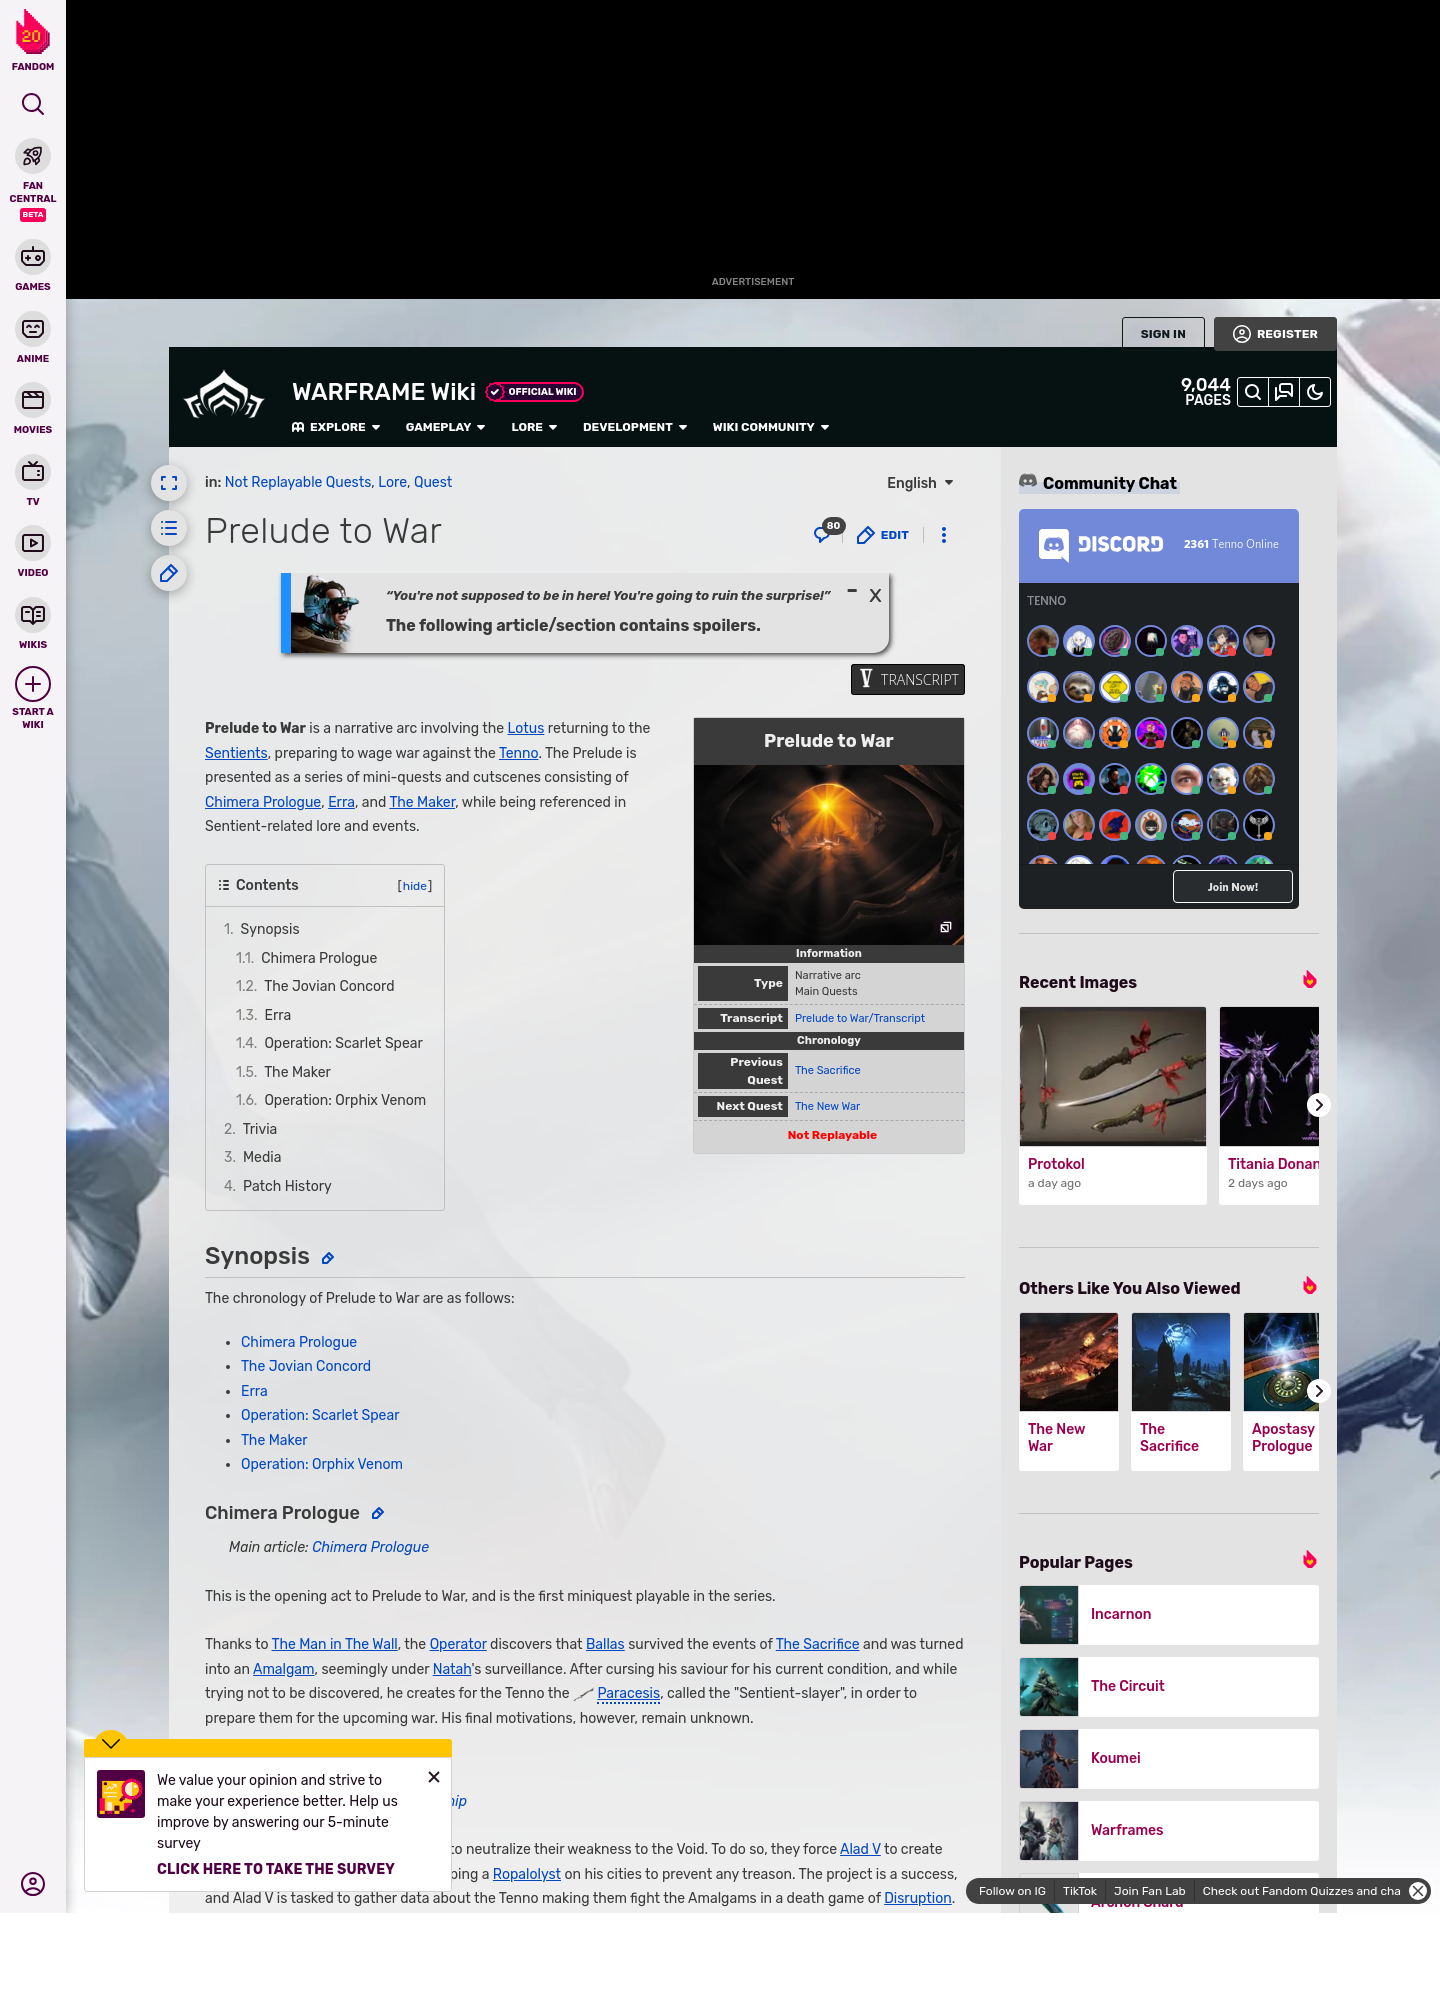The image size is (1440, 2000).
Task: Open Prelude to War/Transcript infobox link
Action: pyautogui.click(x=860, y=1018)
